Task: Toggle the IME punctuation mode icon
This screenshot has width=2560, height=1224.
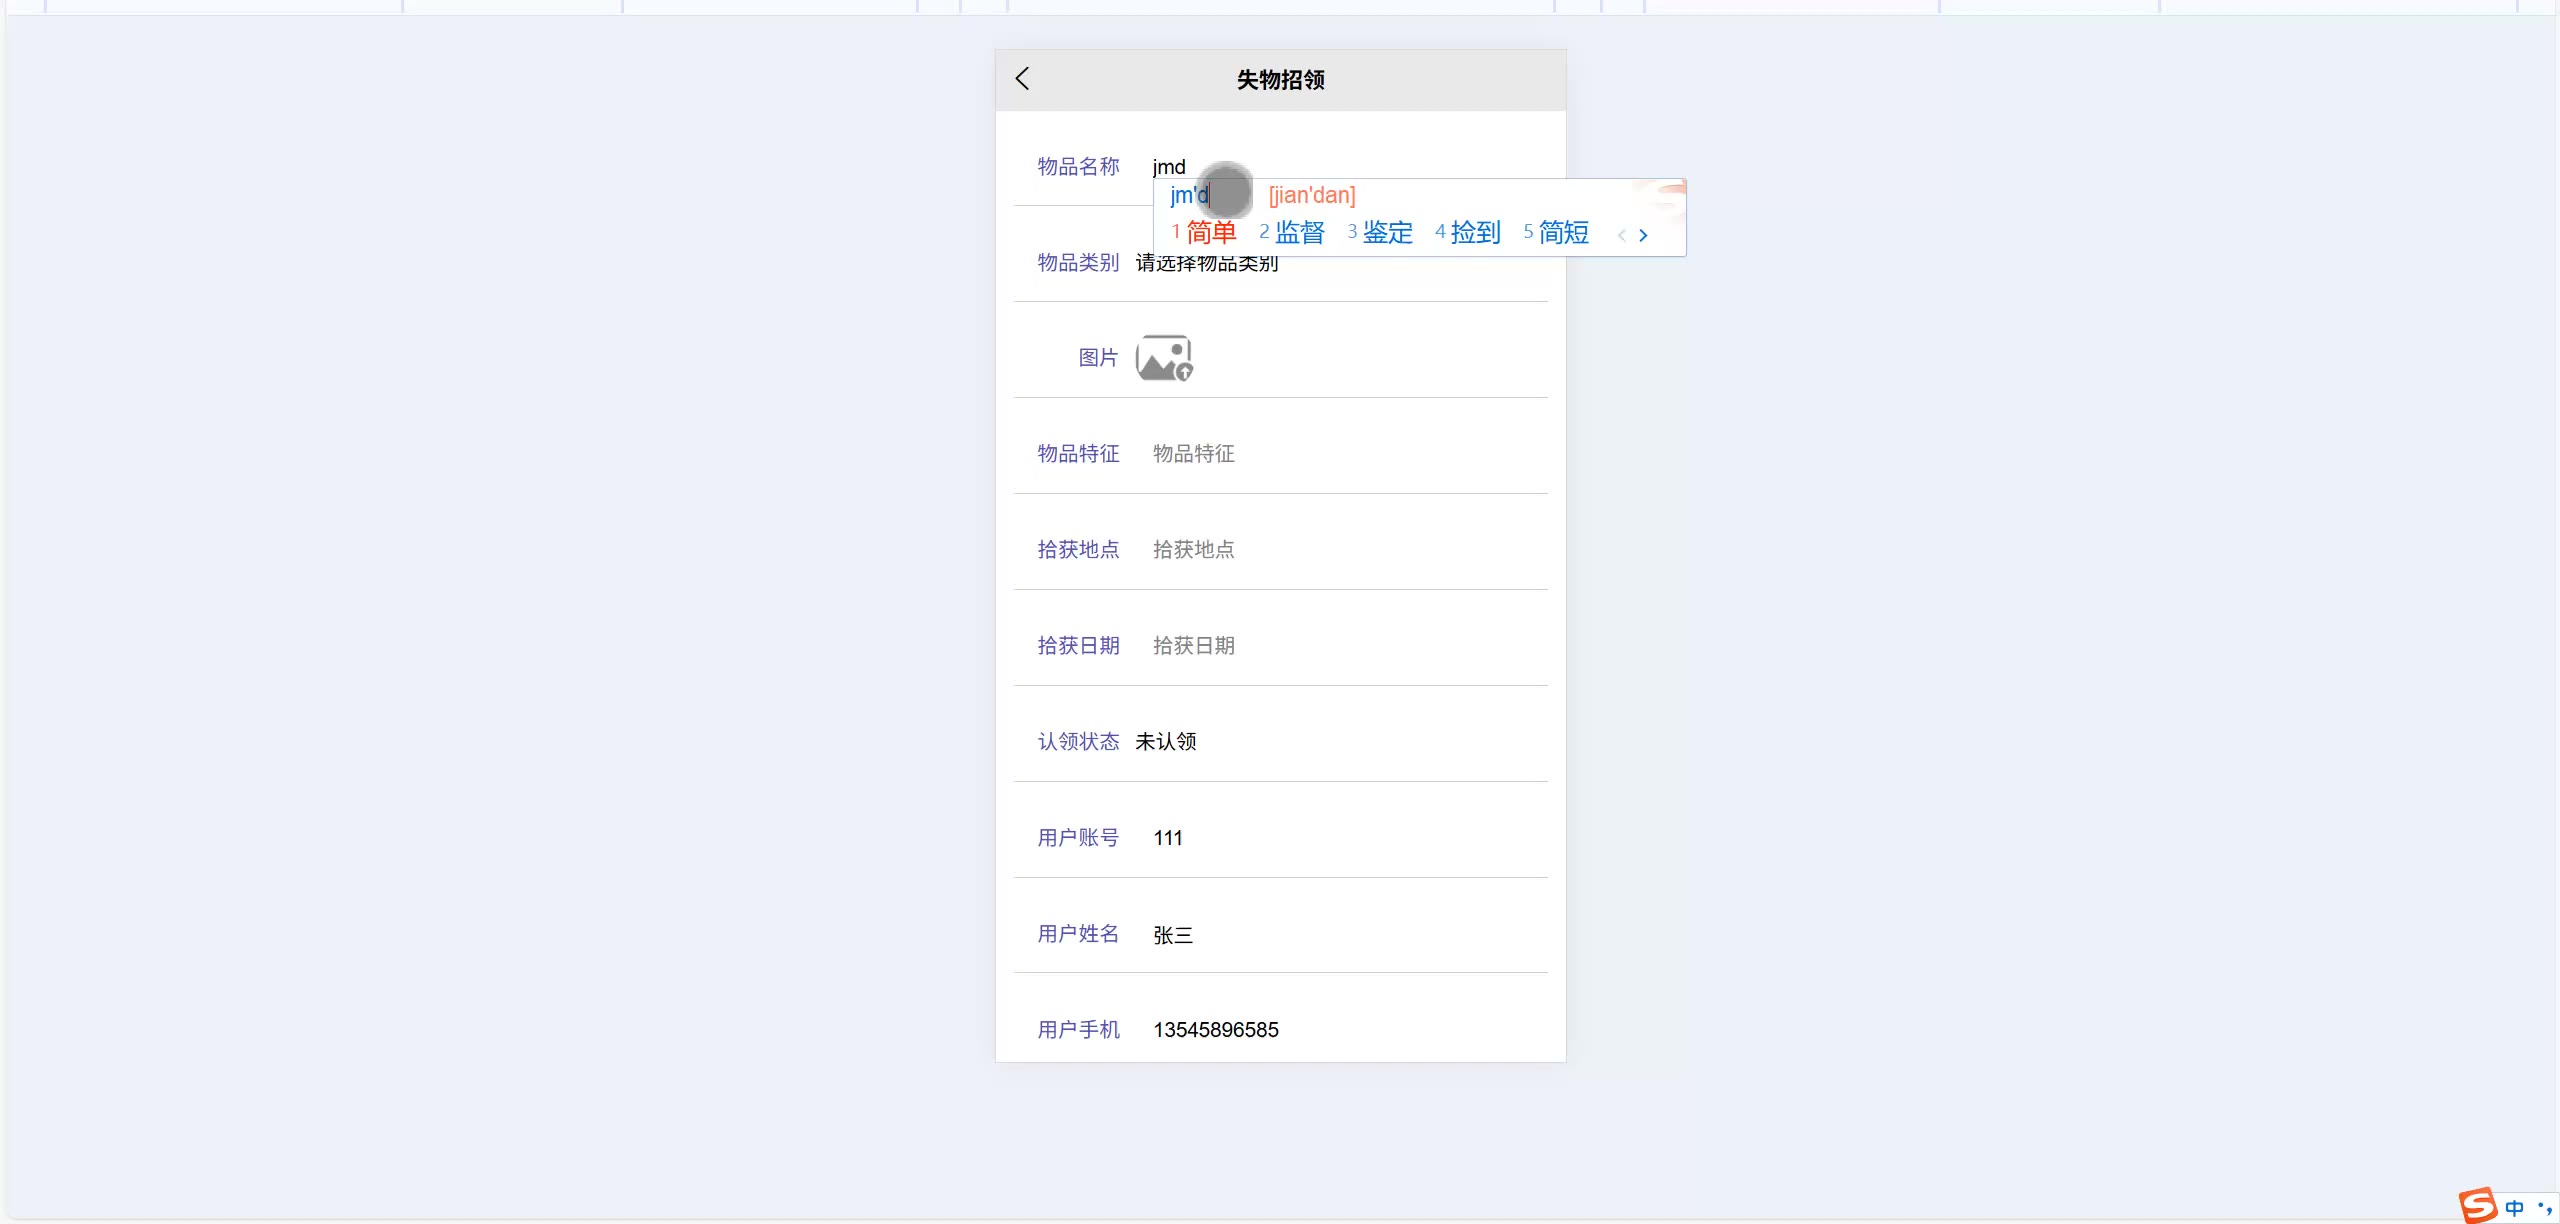Action: click(x=2544, y=1207)
